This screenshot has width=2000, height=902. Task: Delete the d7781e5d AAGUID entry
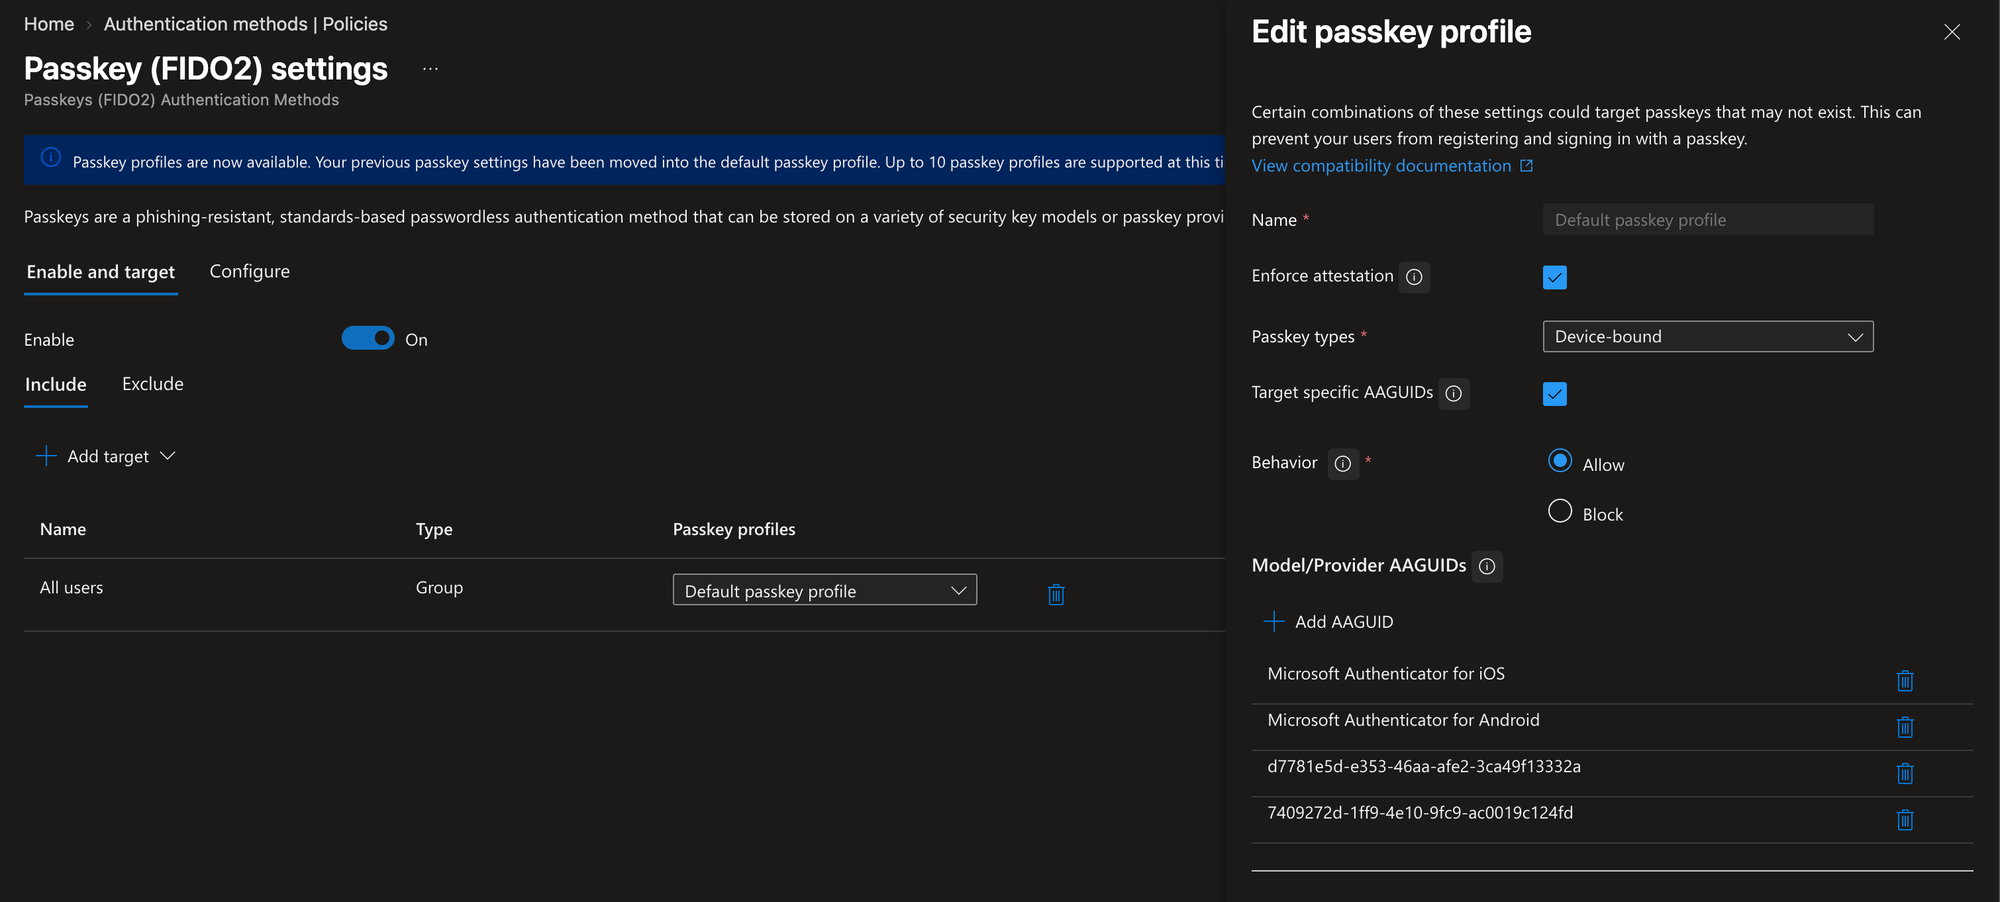[1905, 773]
